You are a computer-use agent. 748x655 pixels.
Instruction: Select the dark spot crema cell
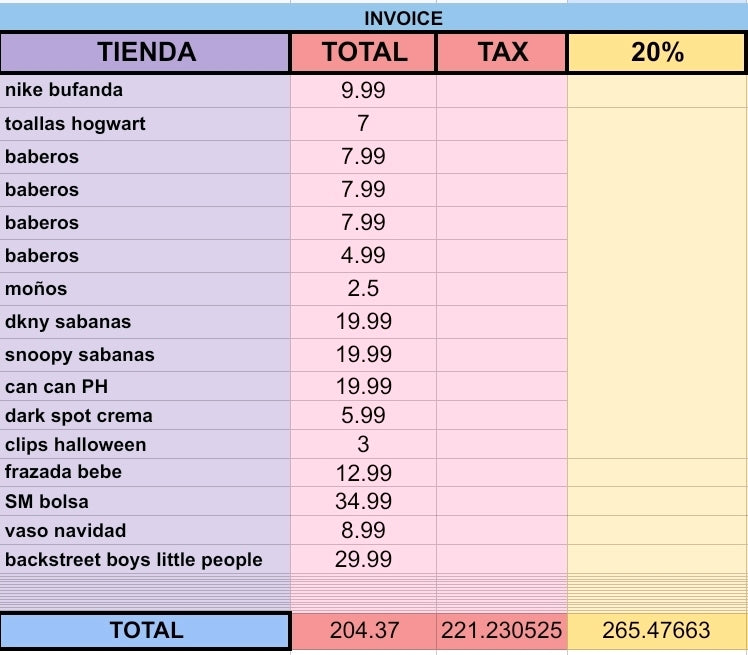pos(146,416)
